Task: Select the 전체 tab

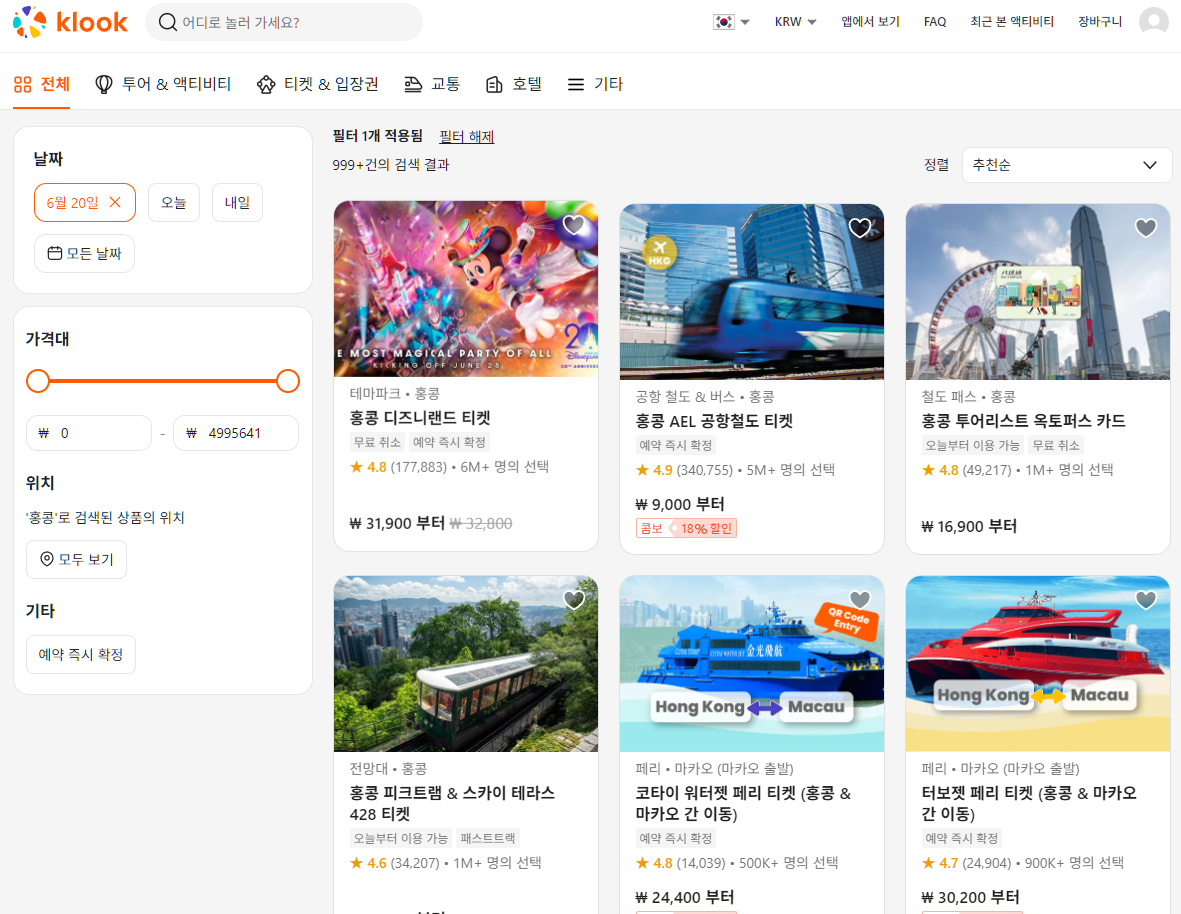Action: click(x=42, y=84)
